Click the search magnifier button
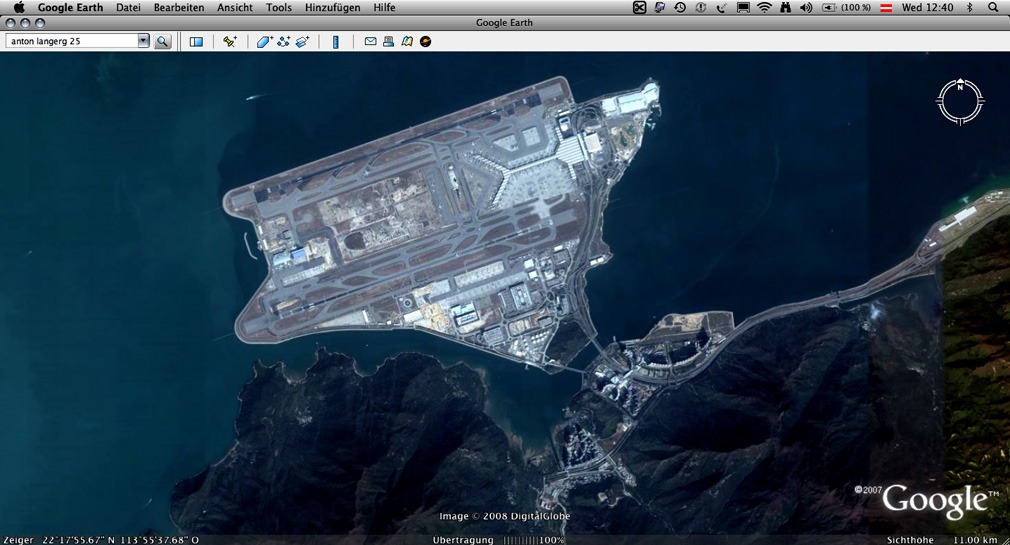Screen dimensions: 1010x545 (x=162, y=42)
